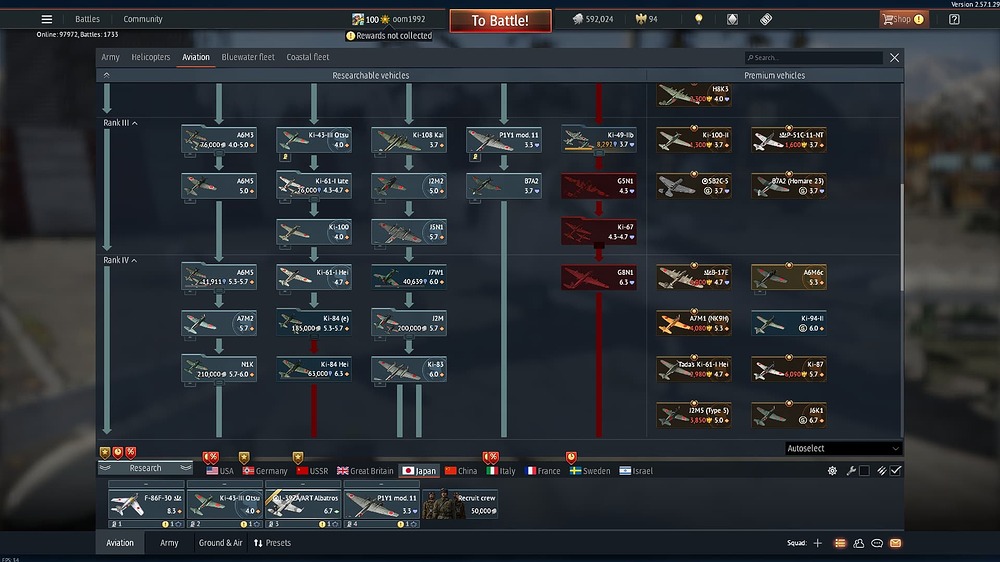Collapse the Rank IV section
The height and width of the screenshot is (562, 1000).
[x=120, y=260]
